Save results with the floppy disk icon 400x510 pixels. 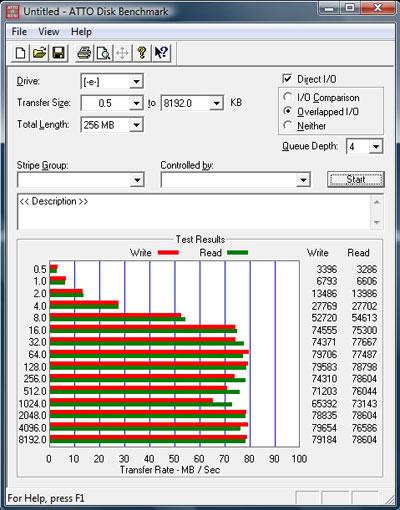coord(58,53)
